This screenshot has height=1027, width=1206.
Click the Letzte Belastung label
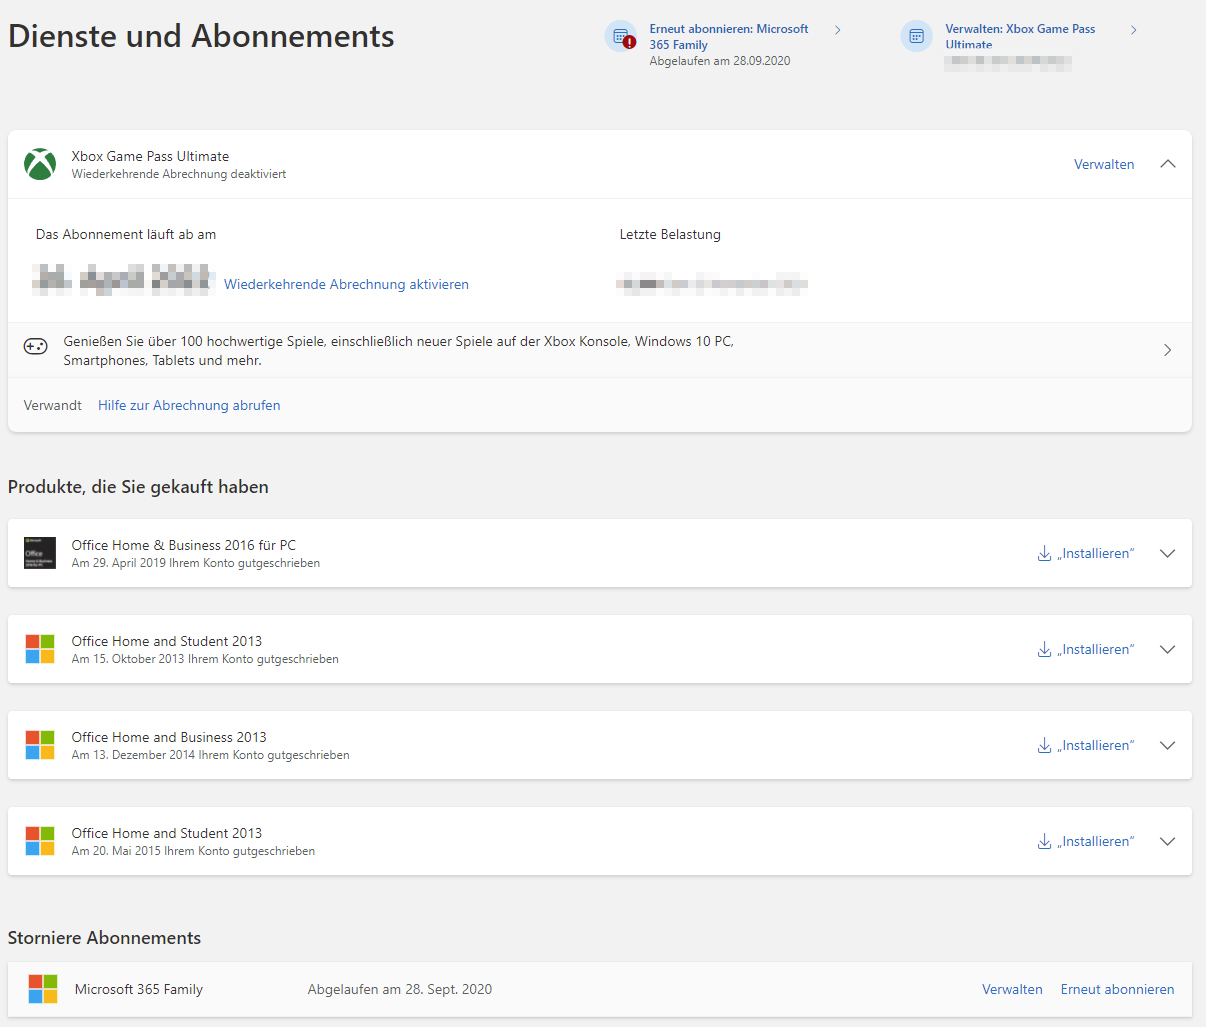670,234
